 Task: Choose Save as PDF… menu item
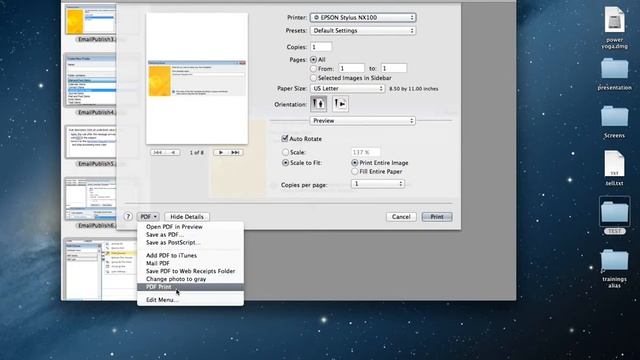190,235
